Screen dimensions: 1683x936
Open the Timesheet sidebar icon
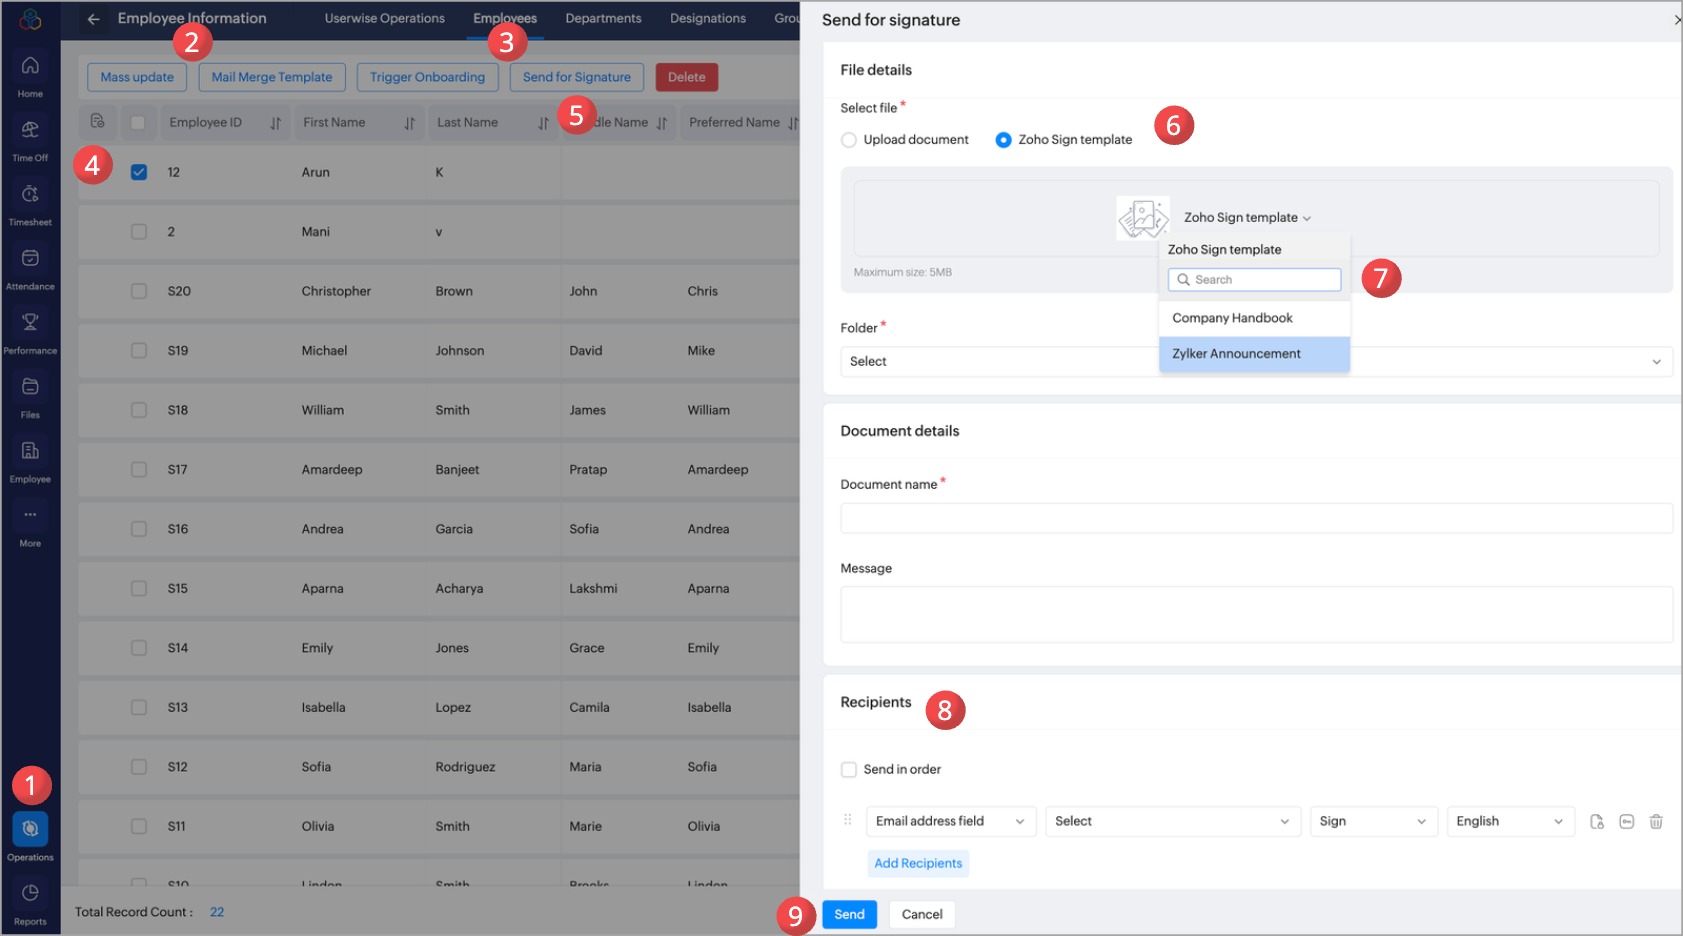click(x=30, y=204)
